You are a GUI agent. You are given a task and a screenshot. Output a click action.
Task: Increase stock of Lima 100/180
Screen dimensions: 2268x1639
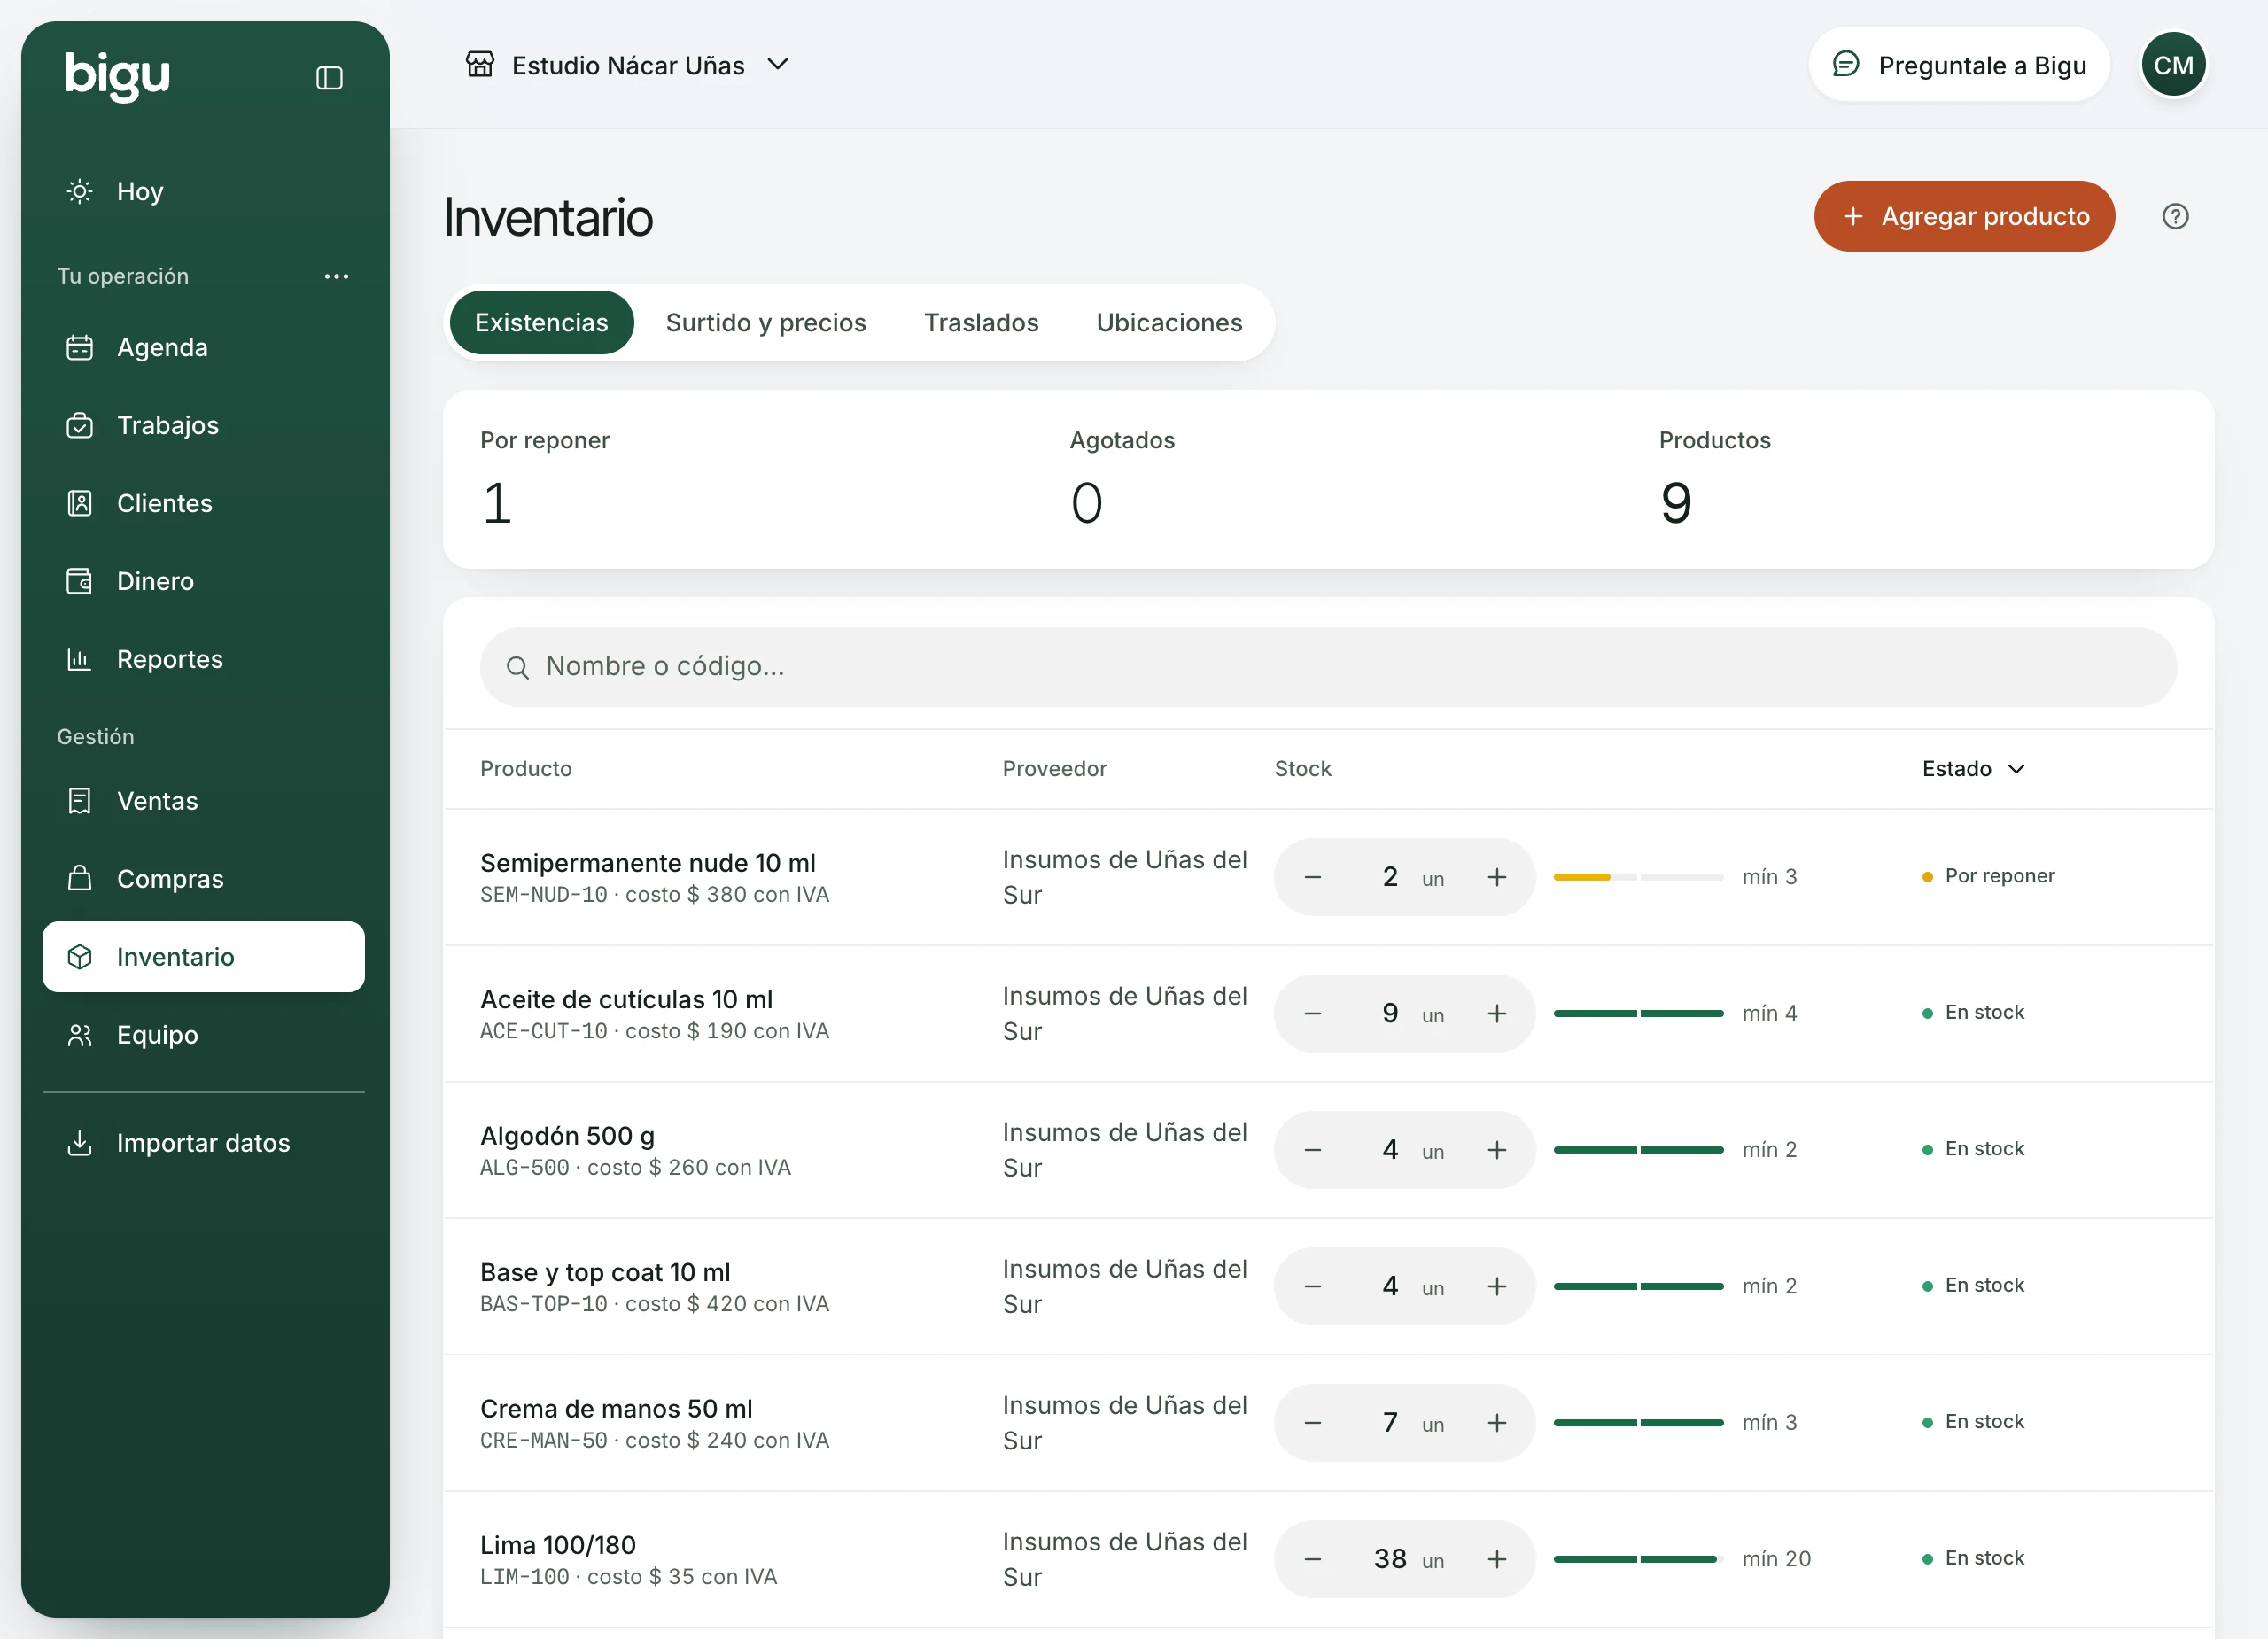tap(1496, 1559)
